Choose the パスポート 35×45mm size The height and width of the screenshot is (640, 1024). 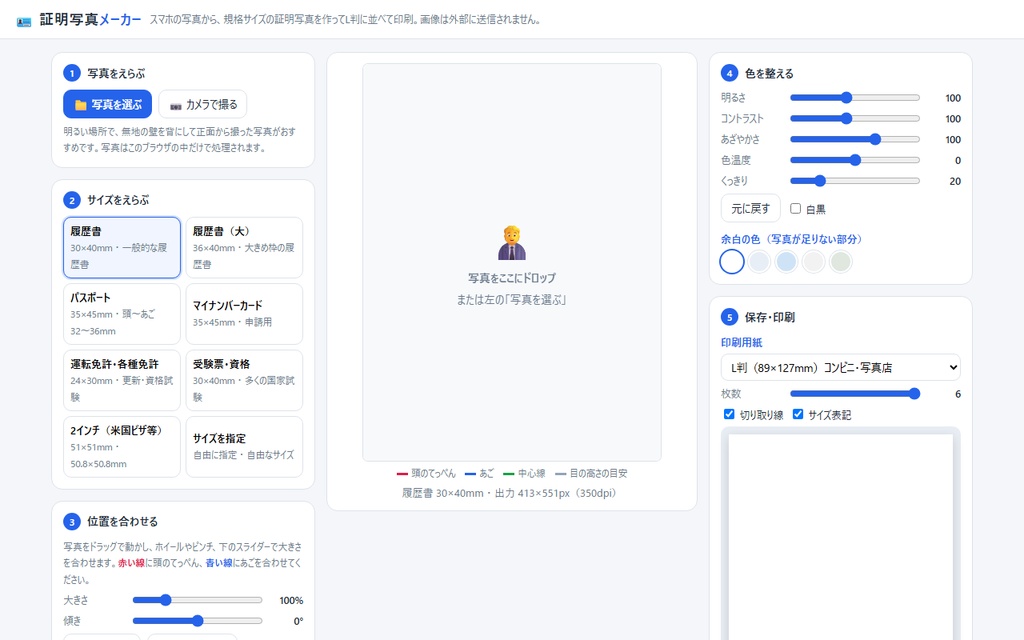122,314
